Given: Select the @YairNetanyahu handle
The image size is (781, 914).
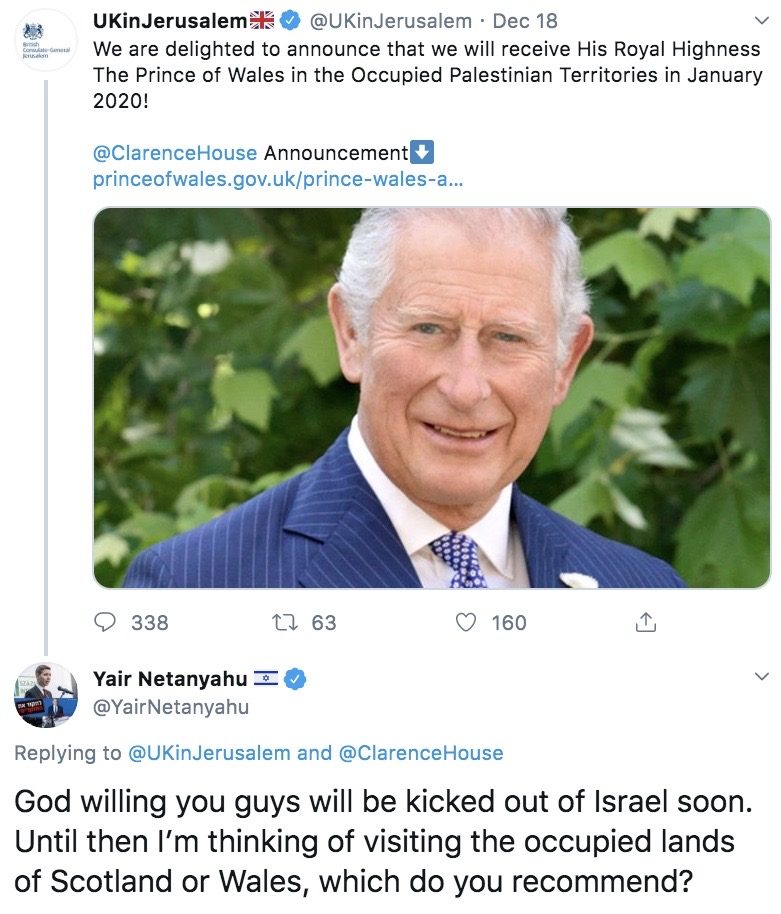Looking at the screenshot, I should [171, 707].
